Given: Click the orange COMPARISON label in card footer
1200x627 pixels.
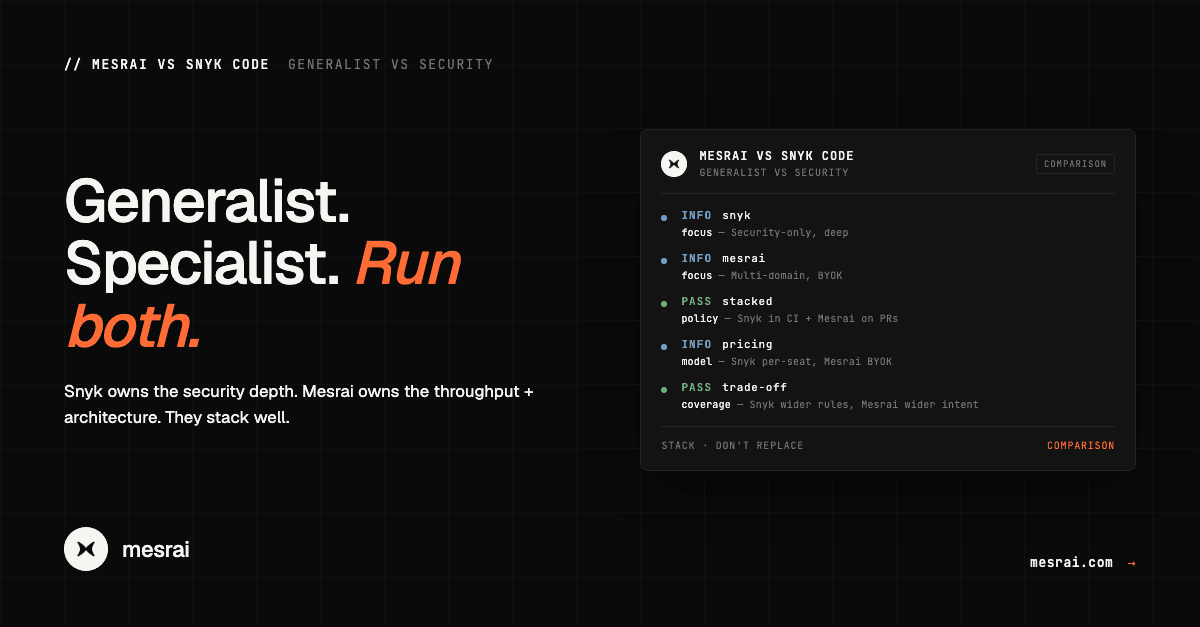Looking at the screenshot, I should pos(1080,446).
